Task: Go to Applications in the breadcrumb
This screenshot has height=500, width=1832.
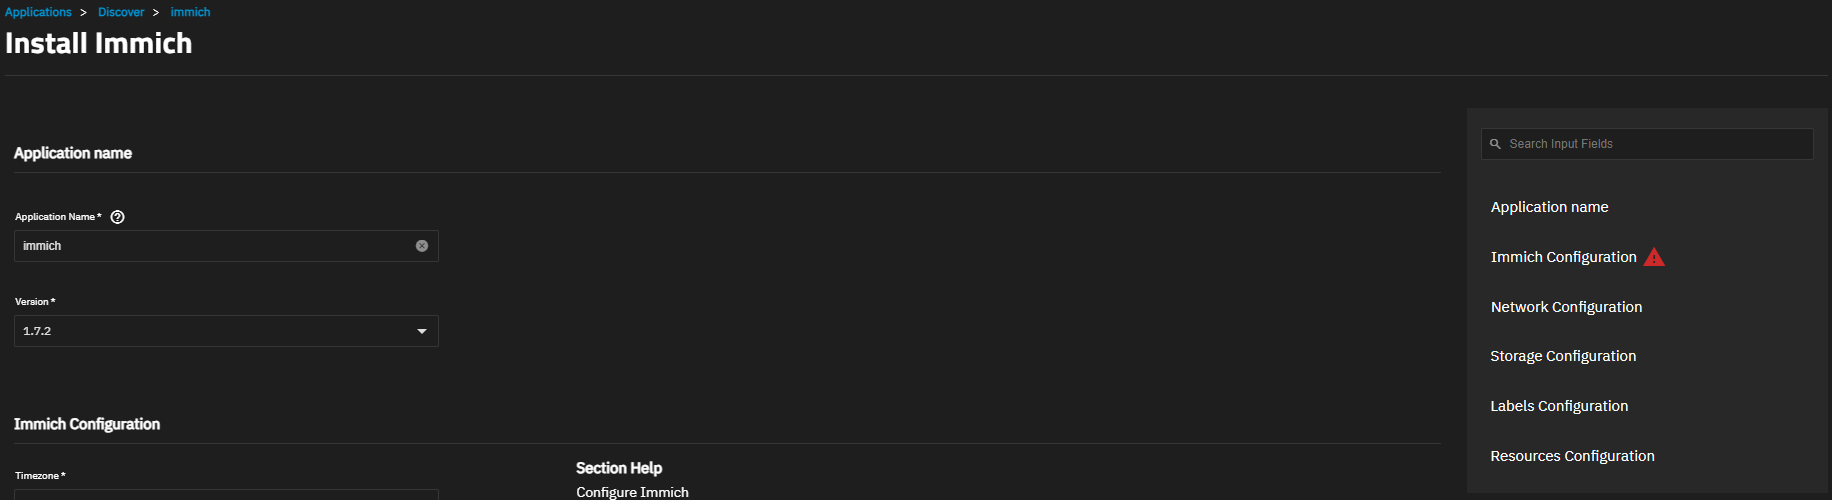Action: 38,12
